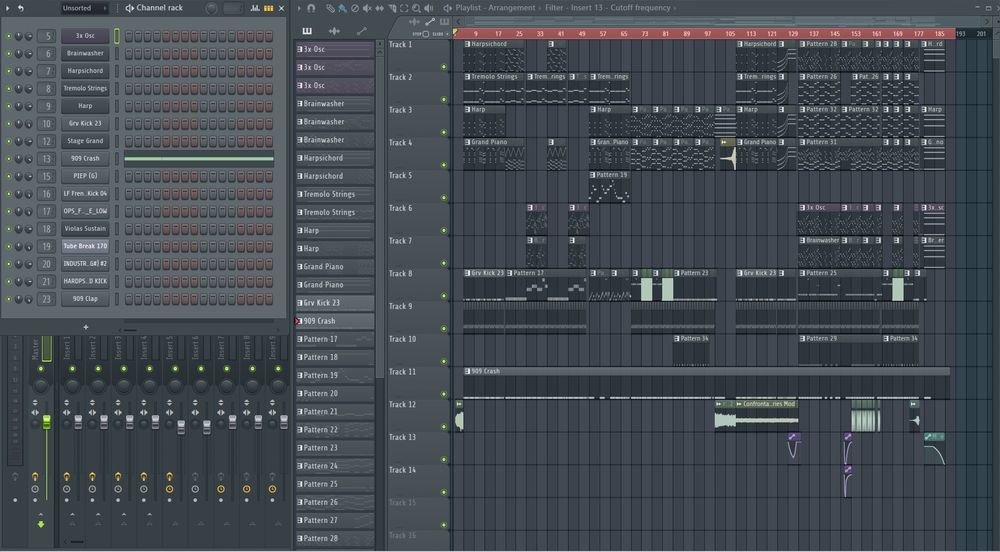Image resolution: width=1000 pixels, height=552 pixels.
Task: Click the magnet snap icon in Playlist toolbar
Action: click(311, 8)
